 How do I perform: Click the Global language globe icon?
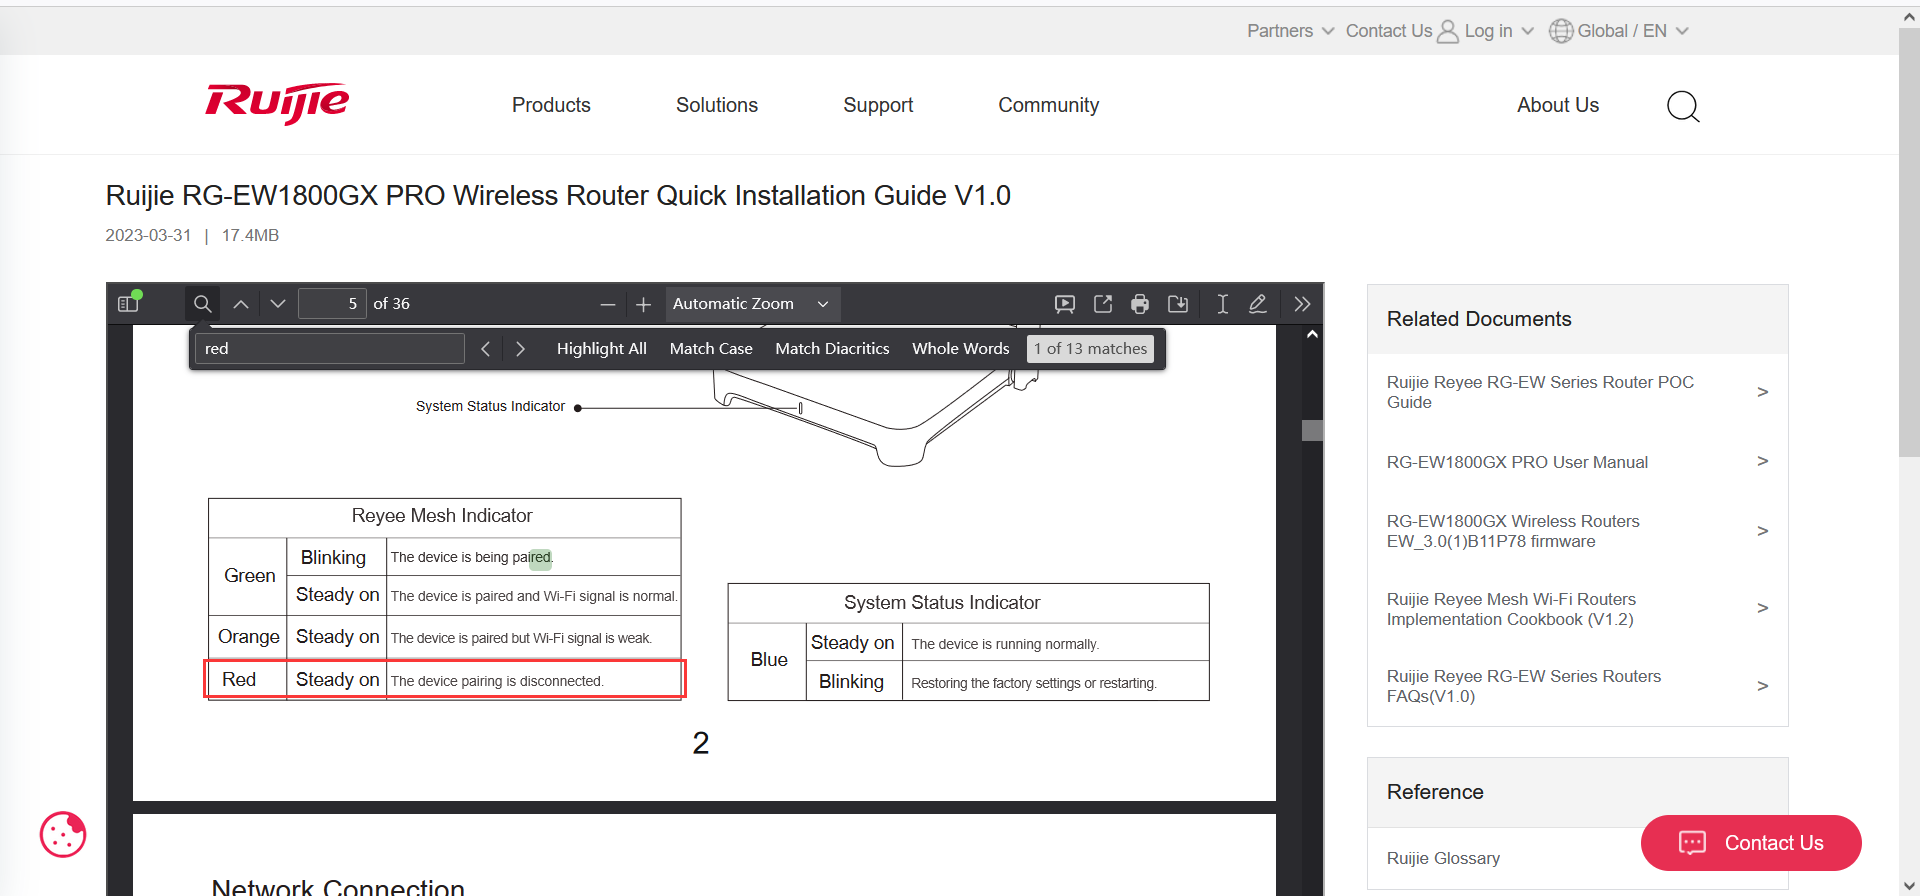[x=1561, y=31]
